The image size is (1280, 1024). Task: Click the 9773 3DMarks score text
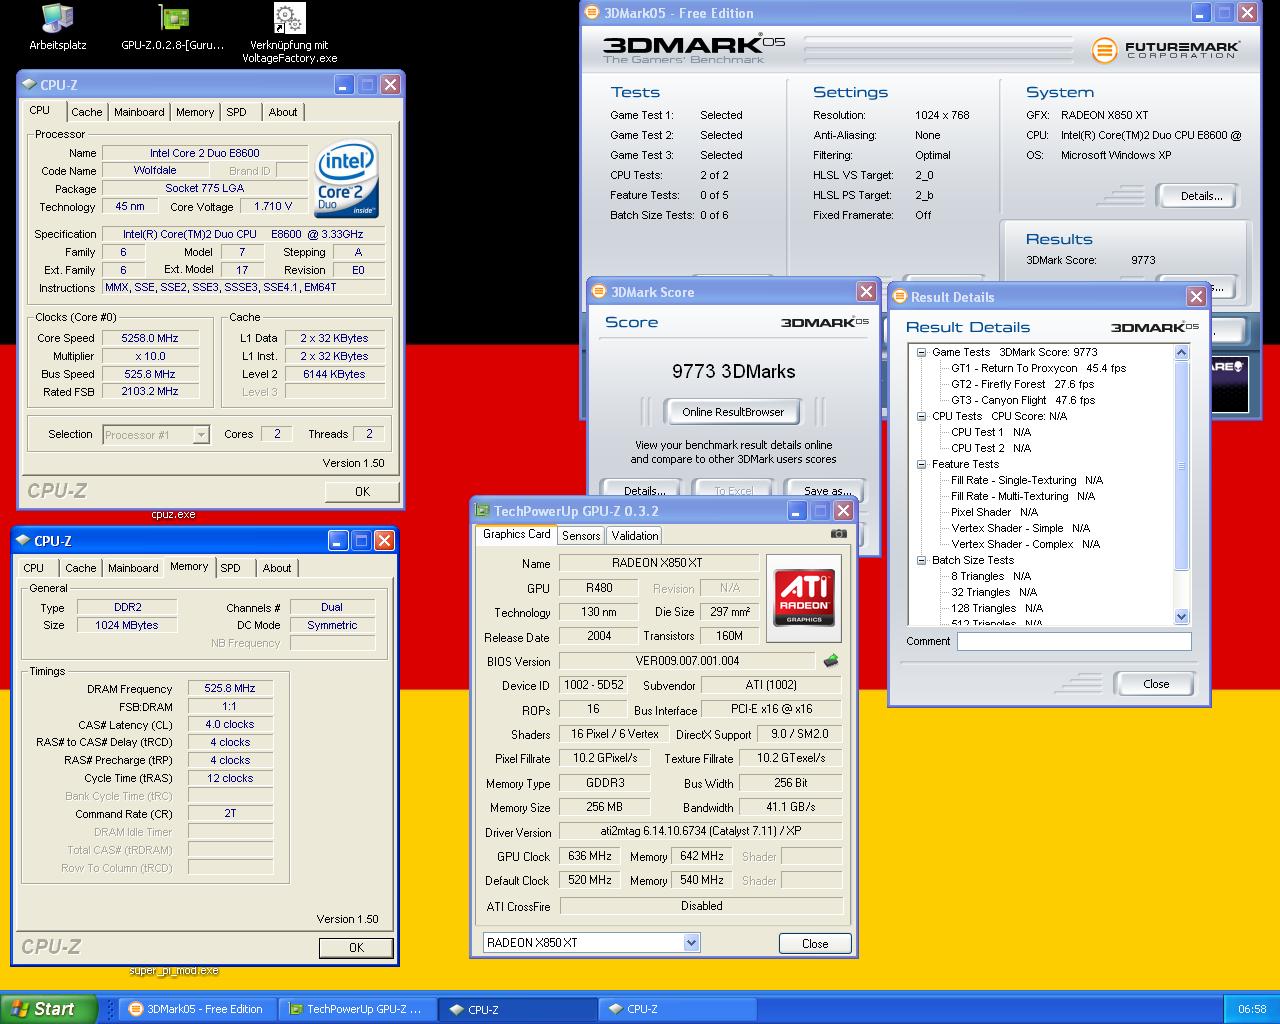coord(733,371)
